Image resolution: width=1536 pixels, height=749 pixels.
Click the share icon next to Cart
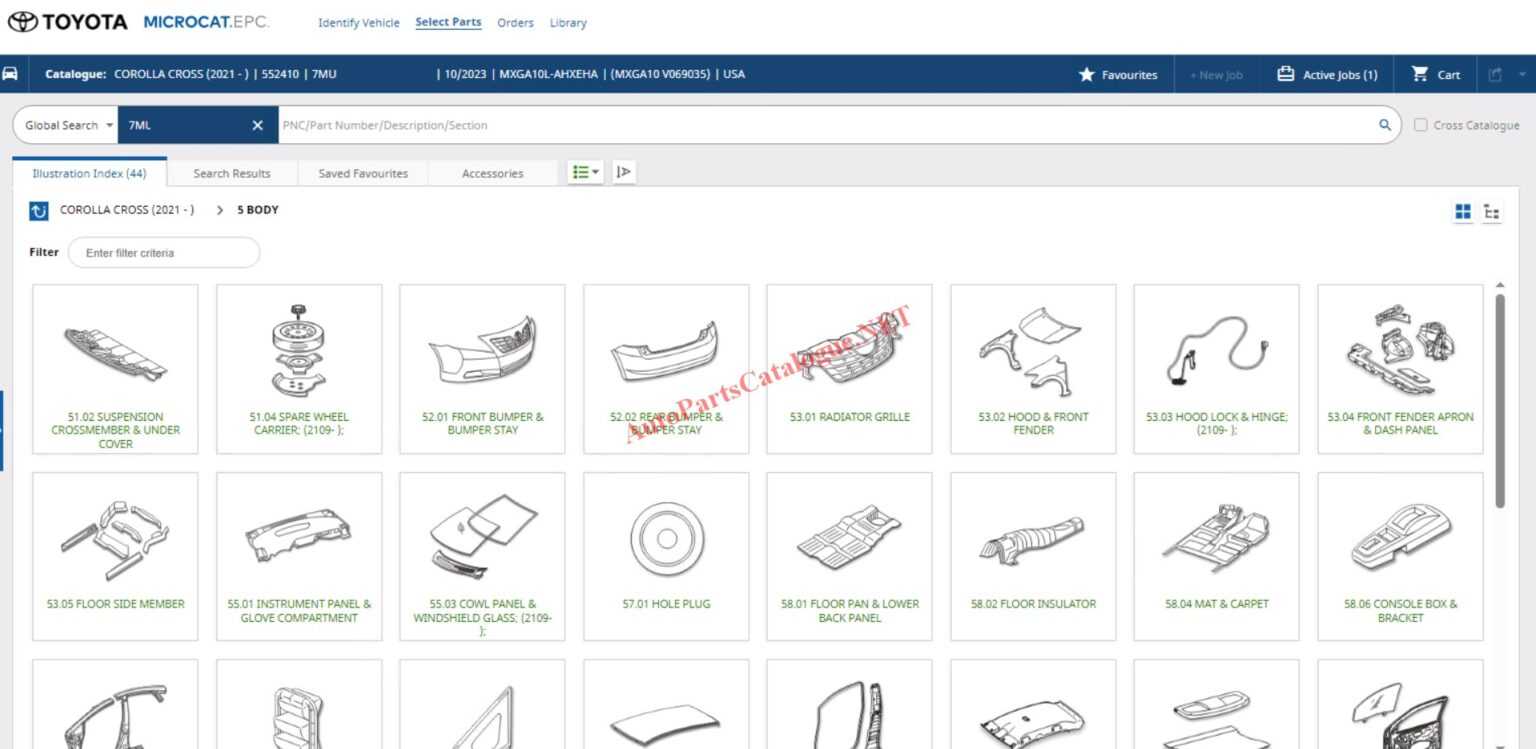(1494, 73)
